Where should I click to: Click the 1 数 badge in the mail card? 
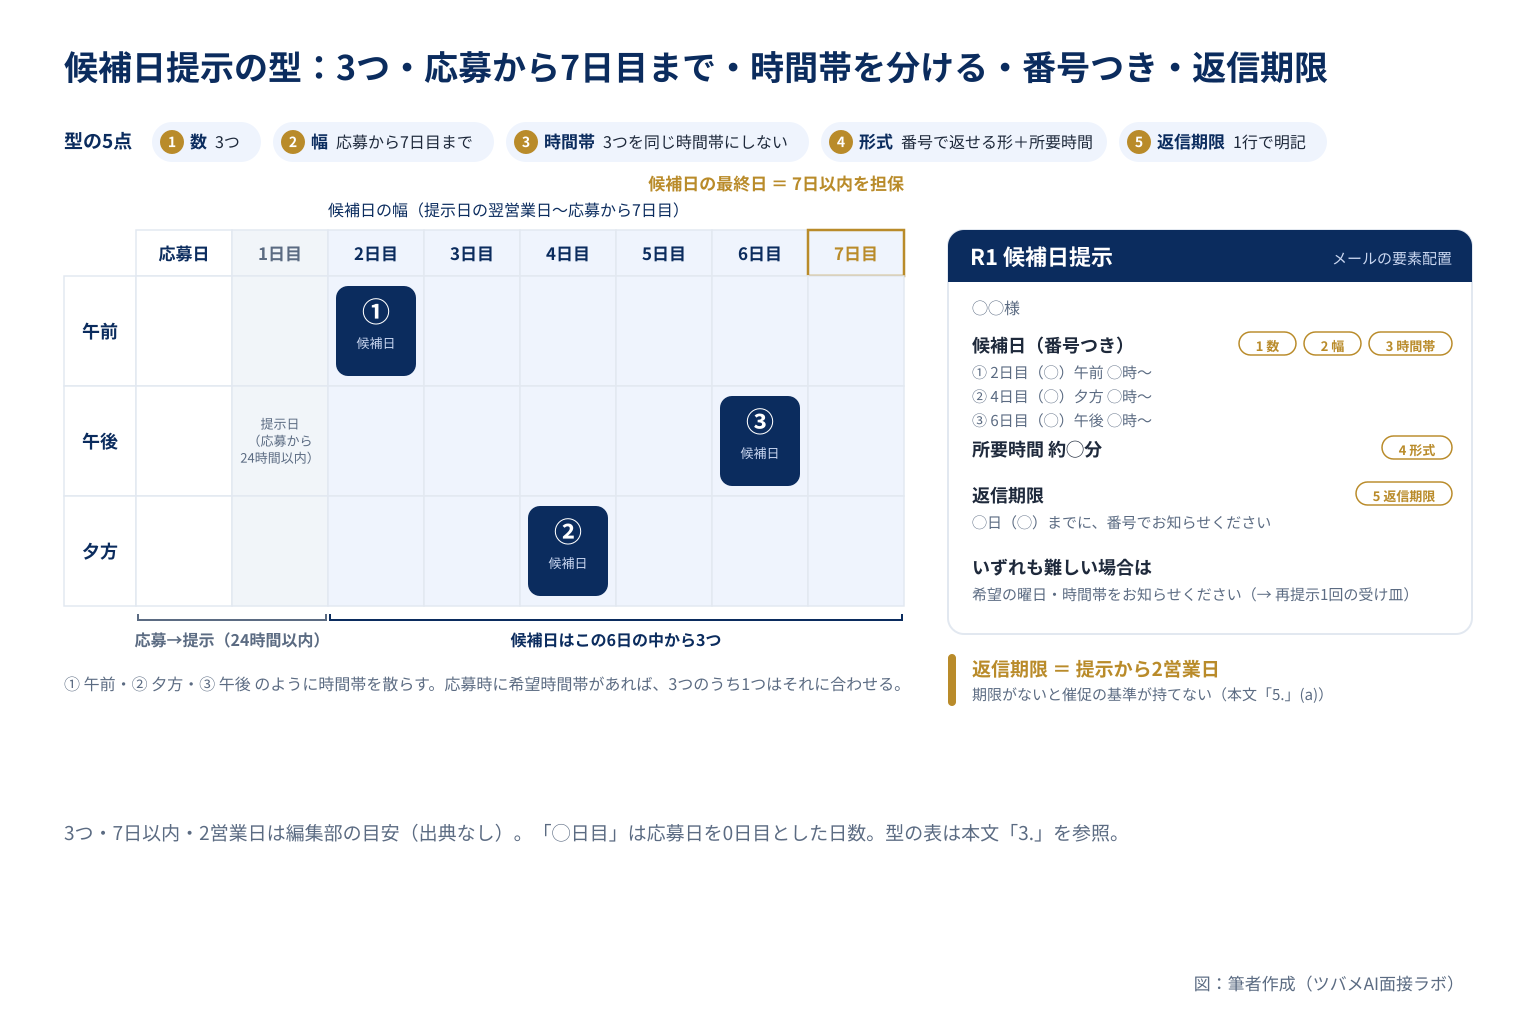pyautogui.click(x=1268, y=344)
